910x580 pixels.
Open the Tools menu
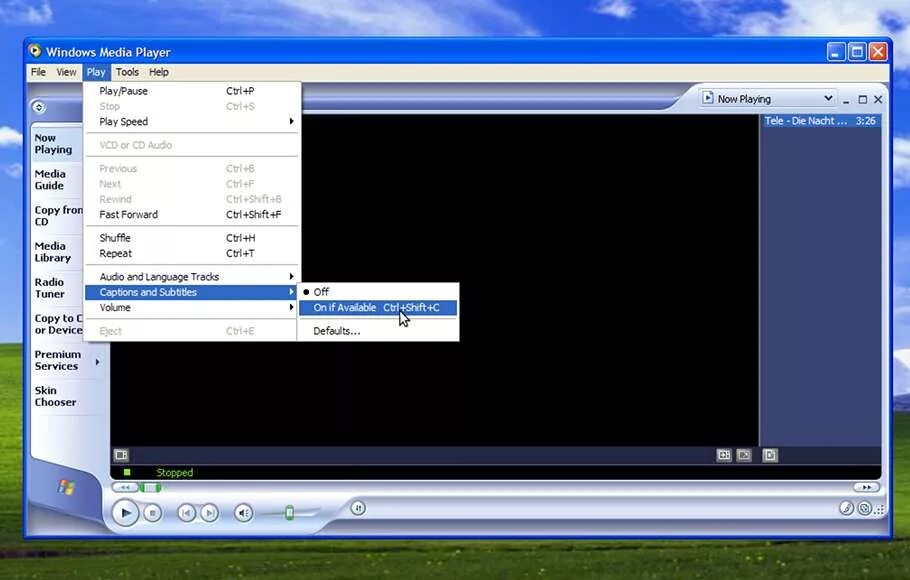[x=127, y=72]
